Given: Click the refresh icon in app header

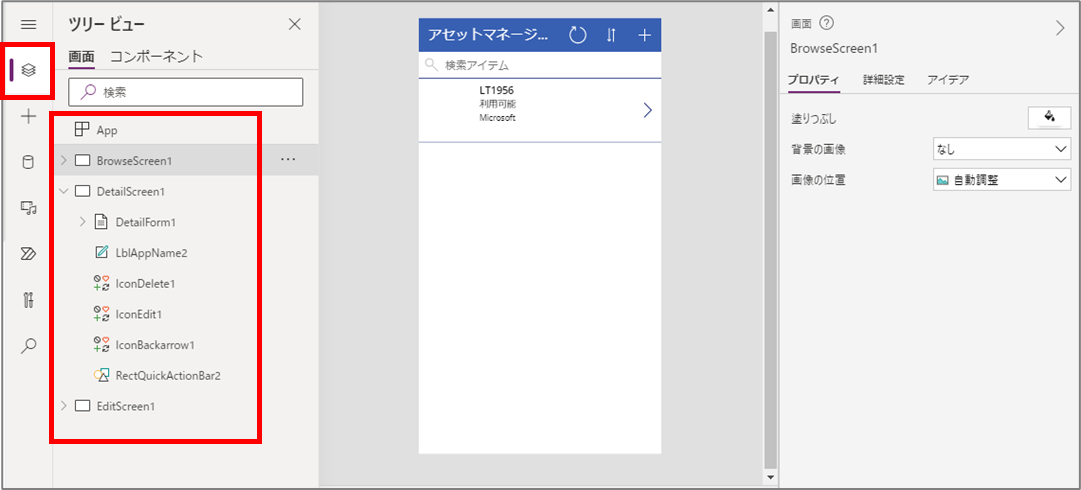Looking at the screenshot, I should tap(578, 35).
